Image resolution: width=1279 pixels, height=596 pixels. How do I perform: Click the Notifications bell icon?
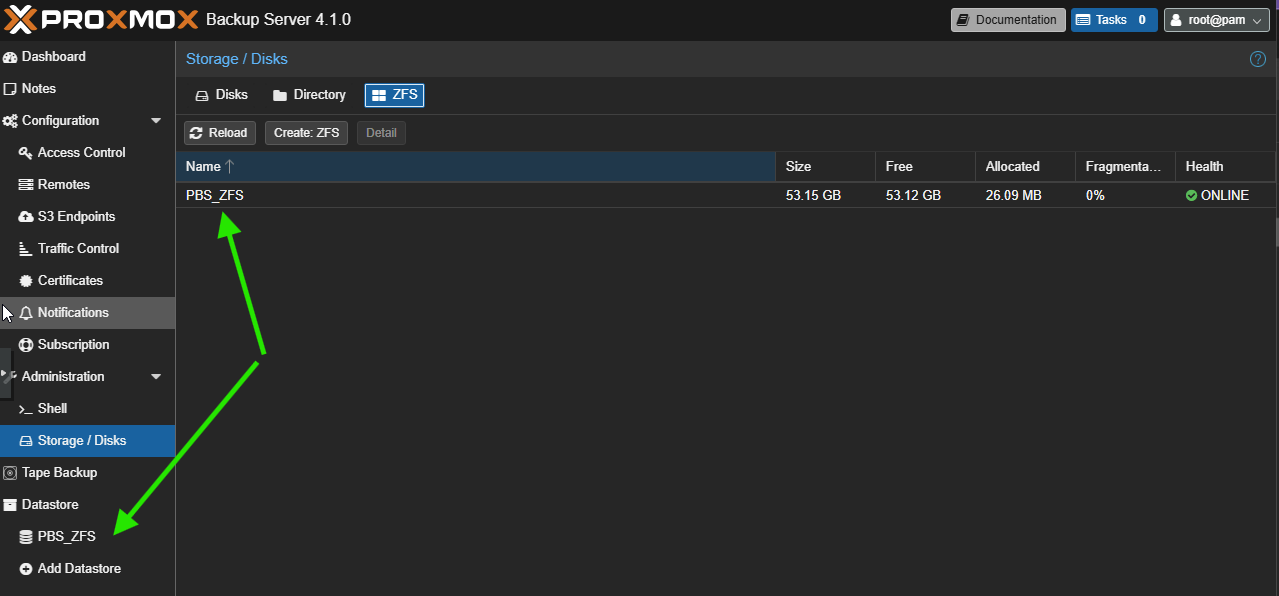26,313
